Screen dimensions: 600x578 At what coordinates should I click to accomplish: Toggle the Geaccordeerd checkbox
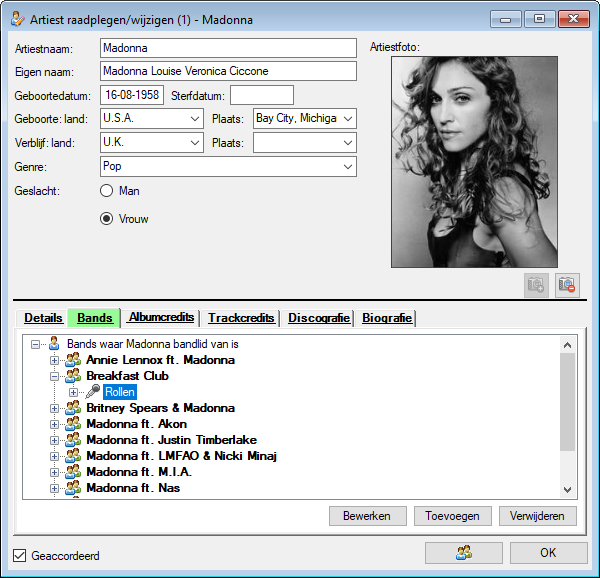20,555
